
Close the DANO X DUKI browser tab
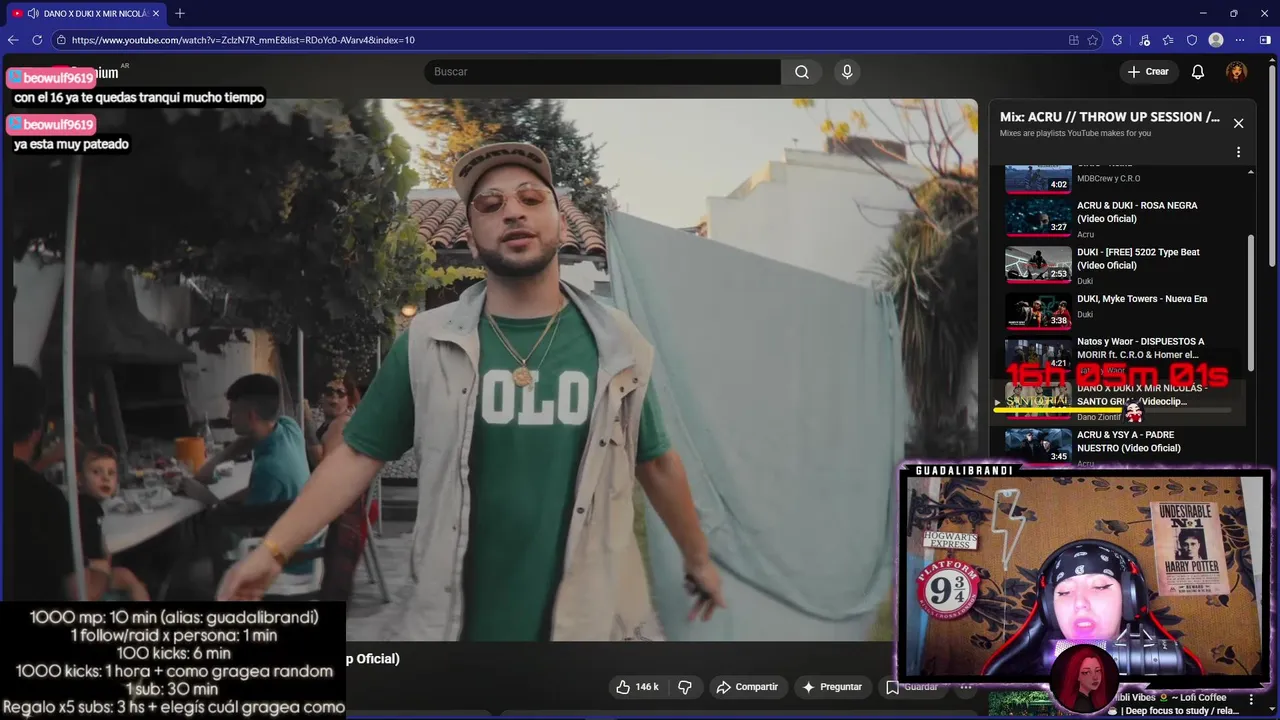click(x=156, y=13)
